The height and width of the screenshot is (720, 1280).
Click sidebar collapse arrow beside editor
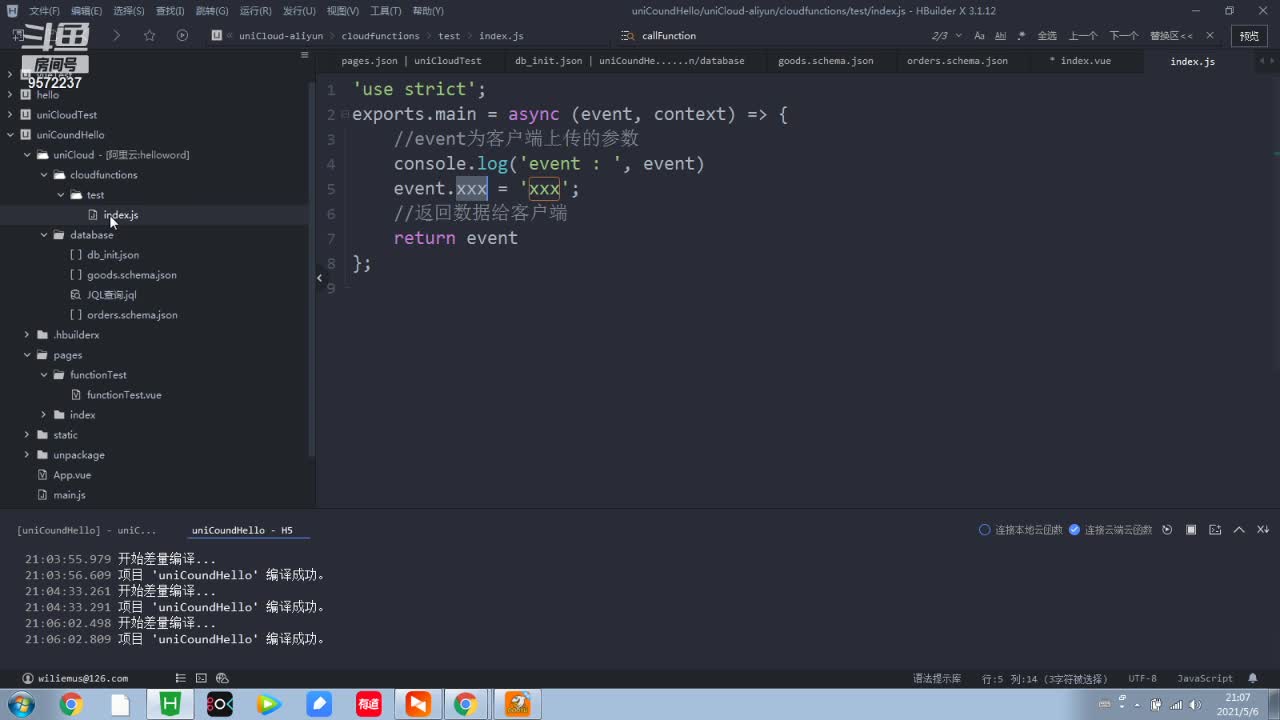319,278
